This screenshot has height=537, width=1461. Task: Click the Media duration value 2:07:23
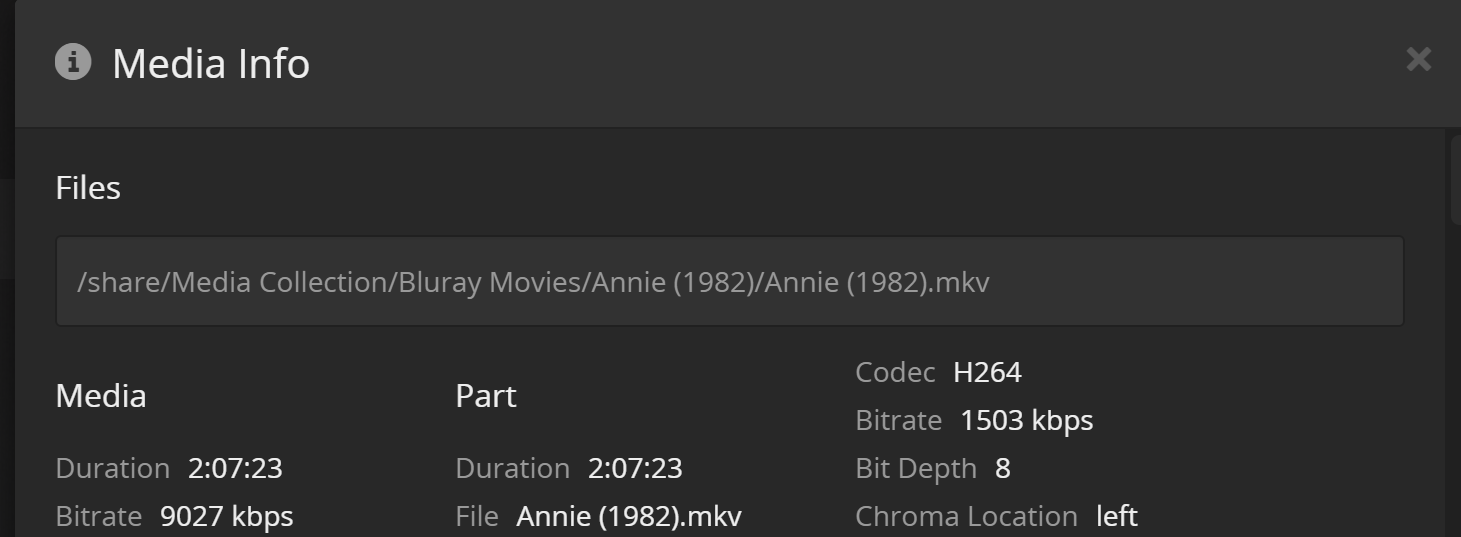235,468
